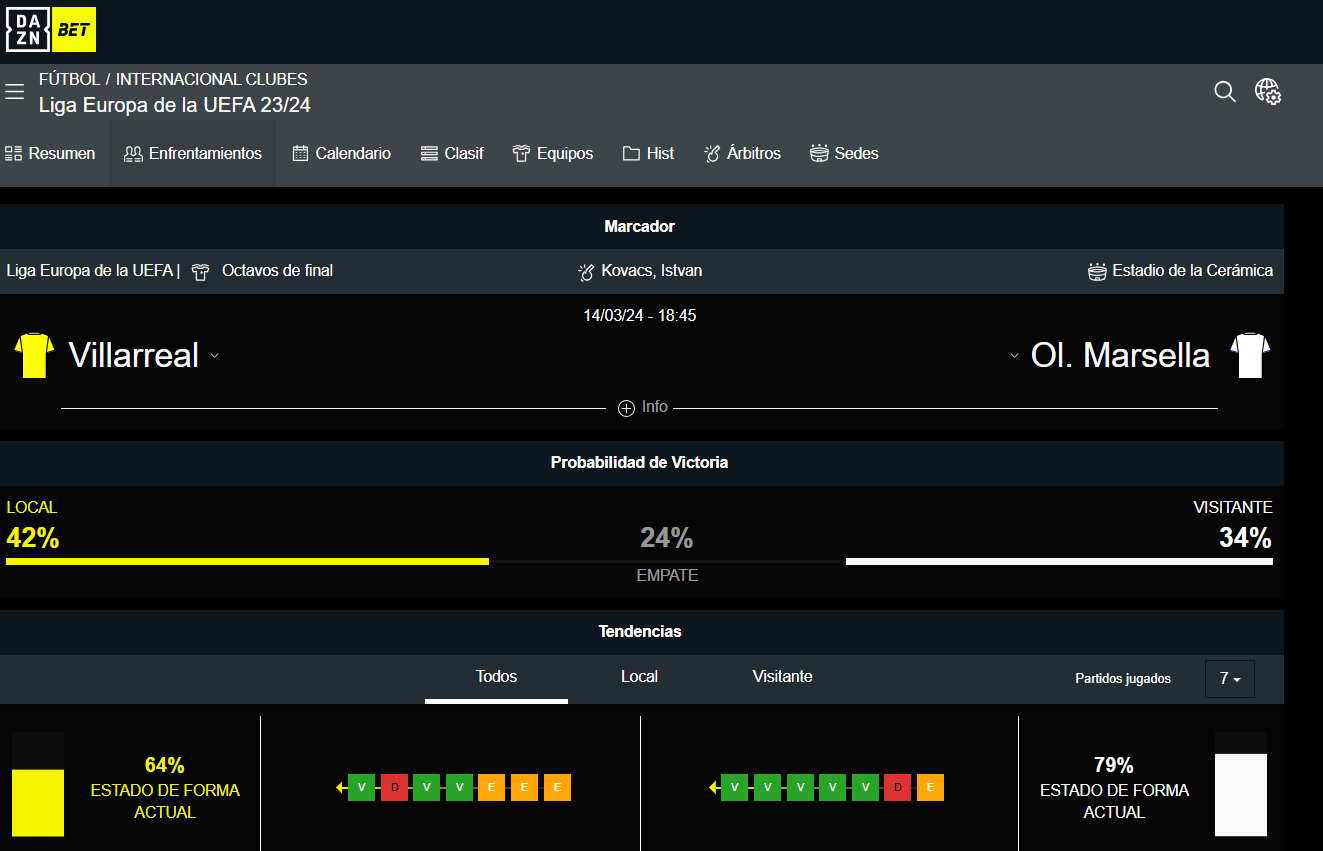Click the Liga Europa de la UEFA 23/24 title
This screenshot has height=851, width=1323.
coord(175,105)
